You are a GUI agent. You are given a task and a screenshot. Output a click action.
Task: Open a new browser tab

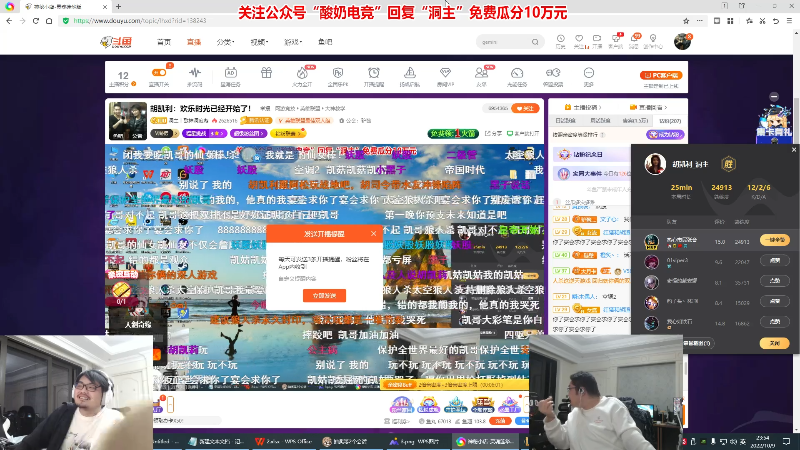pos(118,7)
